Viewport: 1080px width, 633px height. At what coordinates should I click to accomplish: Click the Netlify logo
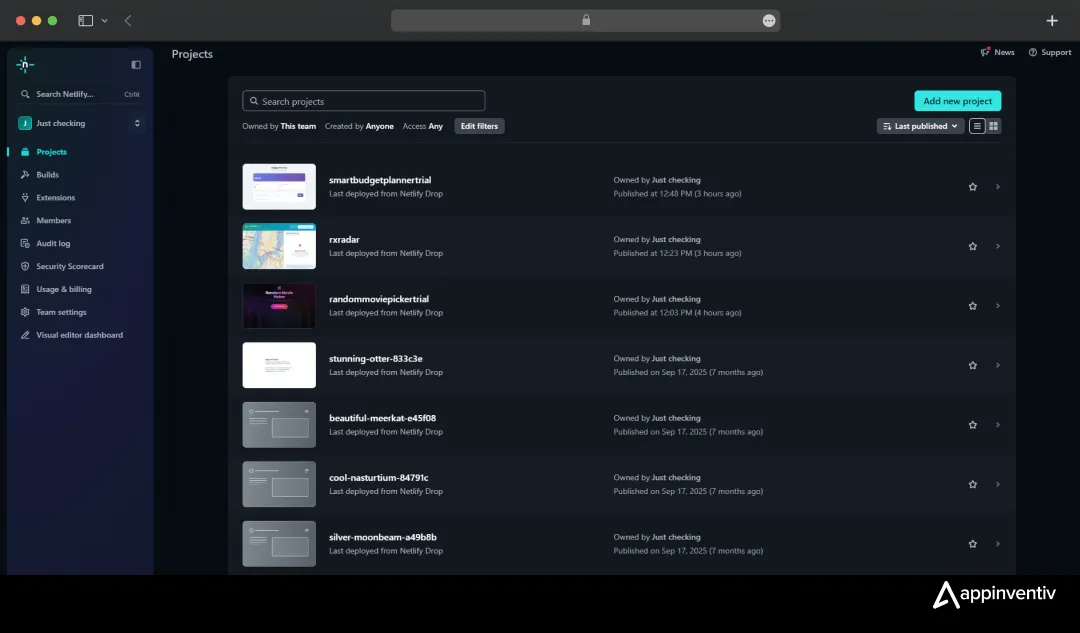25,64
